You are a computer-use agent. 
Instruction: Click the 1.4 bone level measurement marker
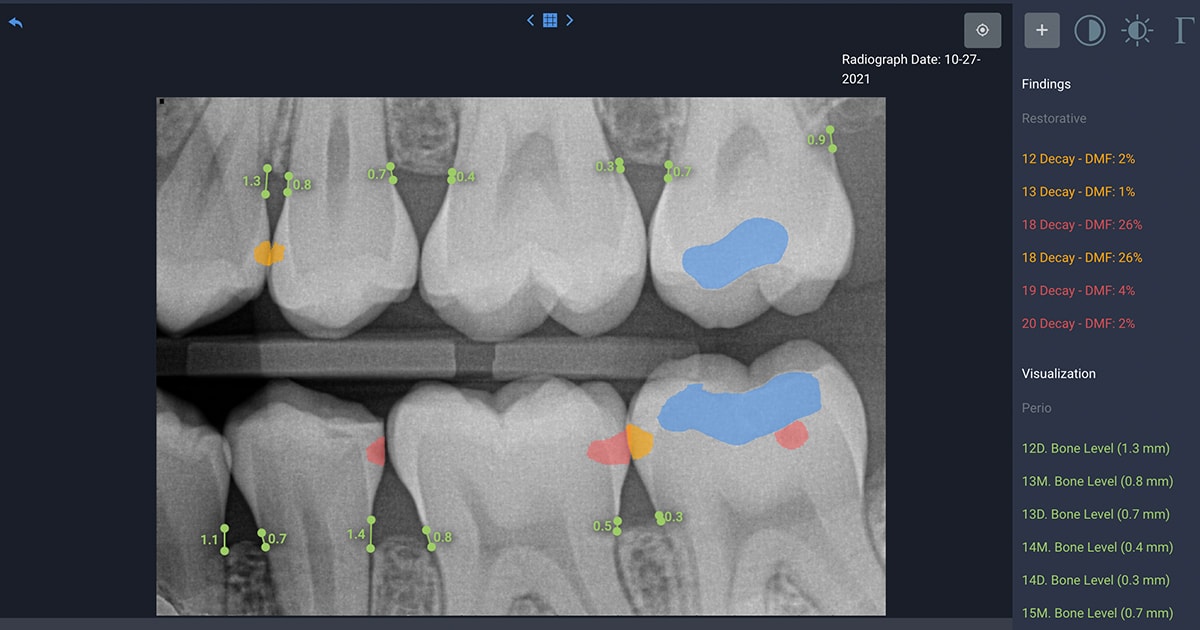click(x=362, y=535)
